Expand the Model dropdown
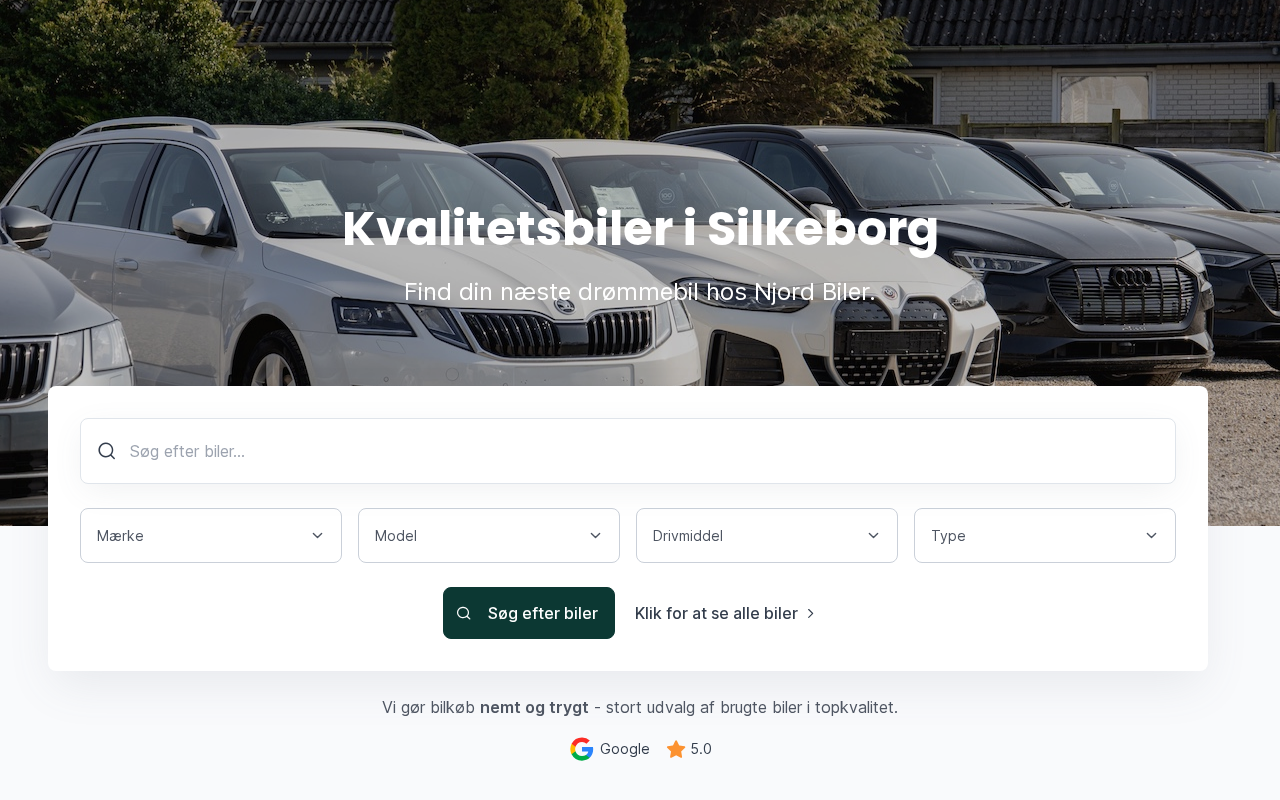Image resolution: width=1280 pixels, height=800 pixels. tap(489, 536)
